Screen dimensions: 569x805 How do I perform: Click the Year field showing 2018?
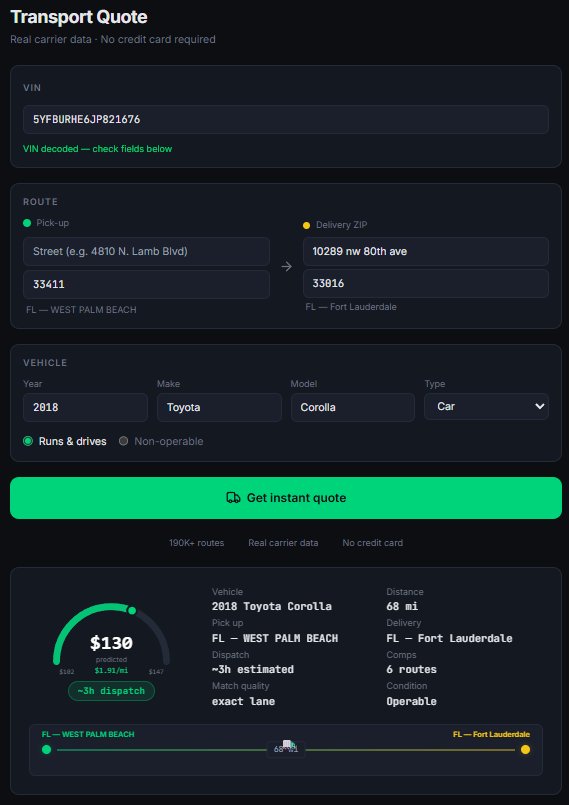85,407
